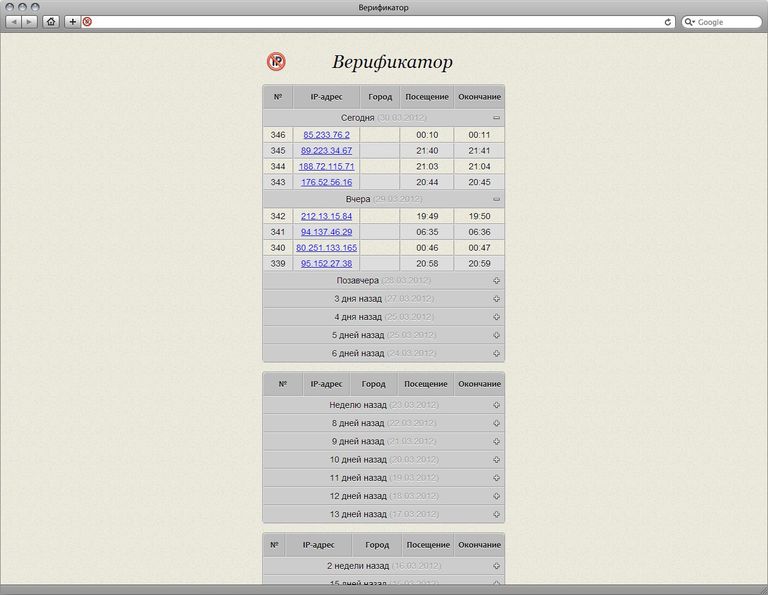The width and height of the screenshot is (768, 595).
Task: Reload page using the refresh icon
Action: (x=668, y=21)
